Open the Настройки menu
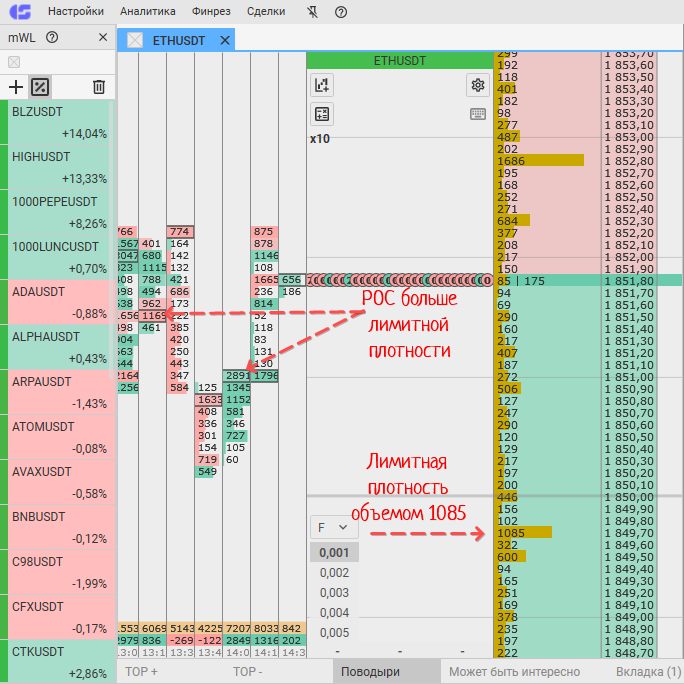Screen dimensions: 684x684 75,12
